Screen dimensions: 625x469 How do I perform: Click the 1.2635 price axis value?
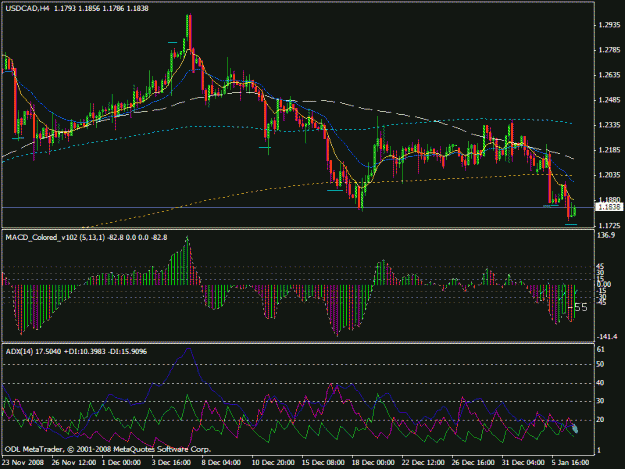coord(609,75)
